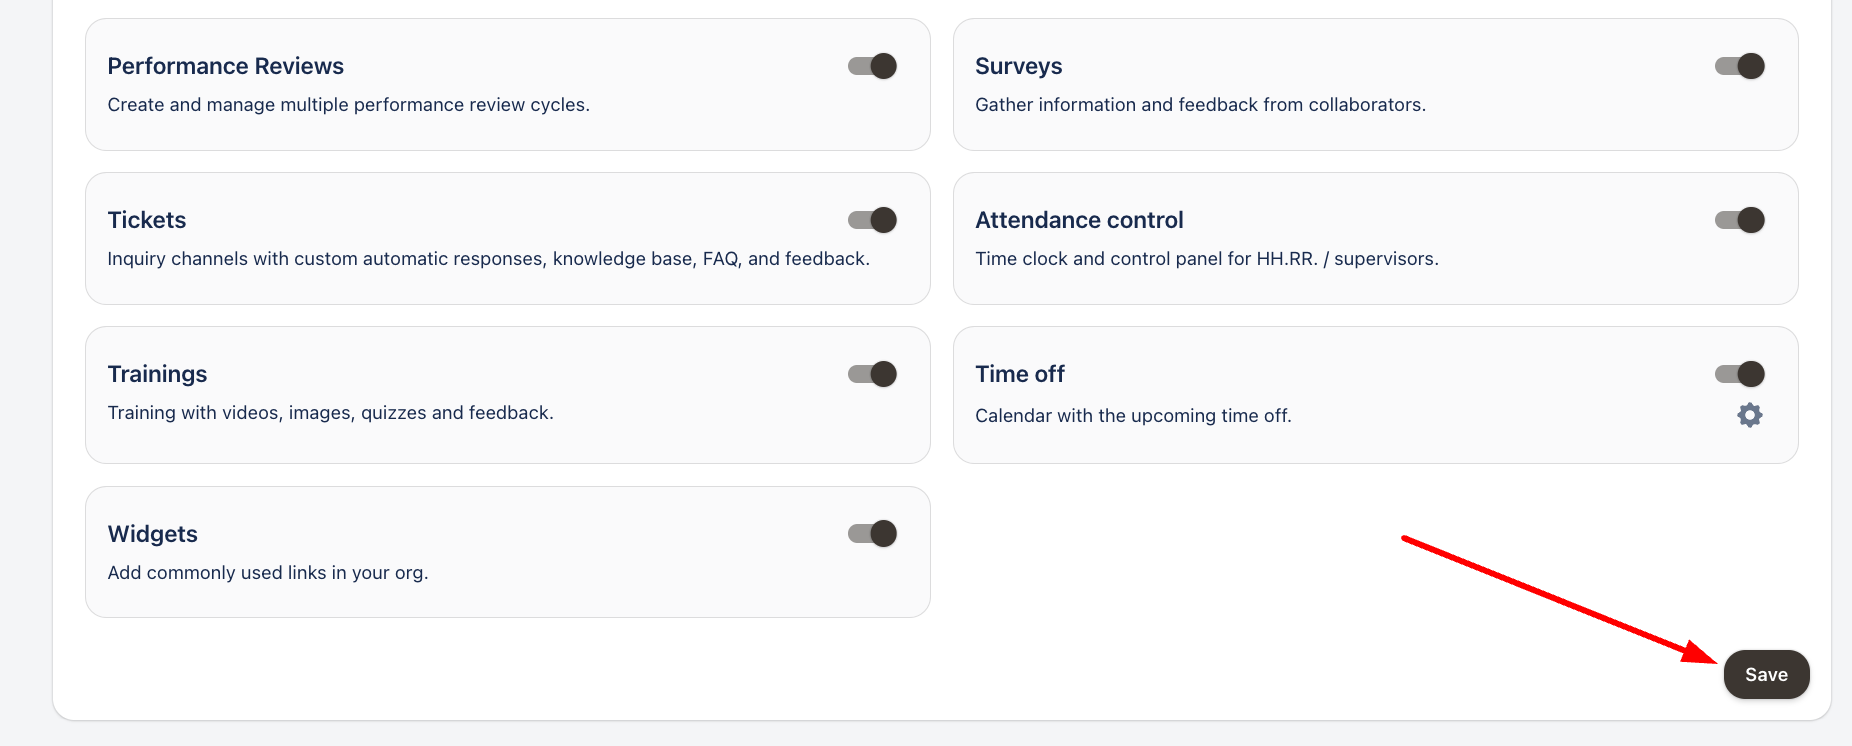Click the 'Time clock and control panel' description
This screenshot has height=746, width=1852.
1206,259
